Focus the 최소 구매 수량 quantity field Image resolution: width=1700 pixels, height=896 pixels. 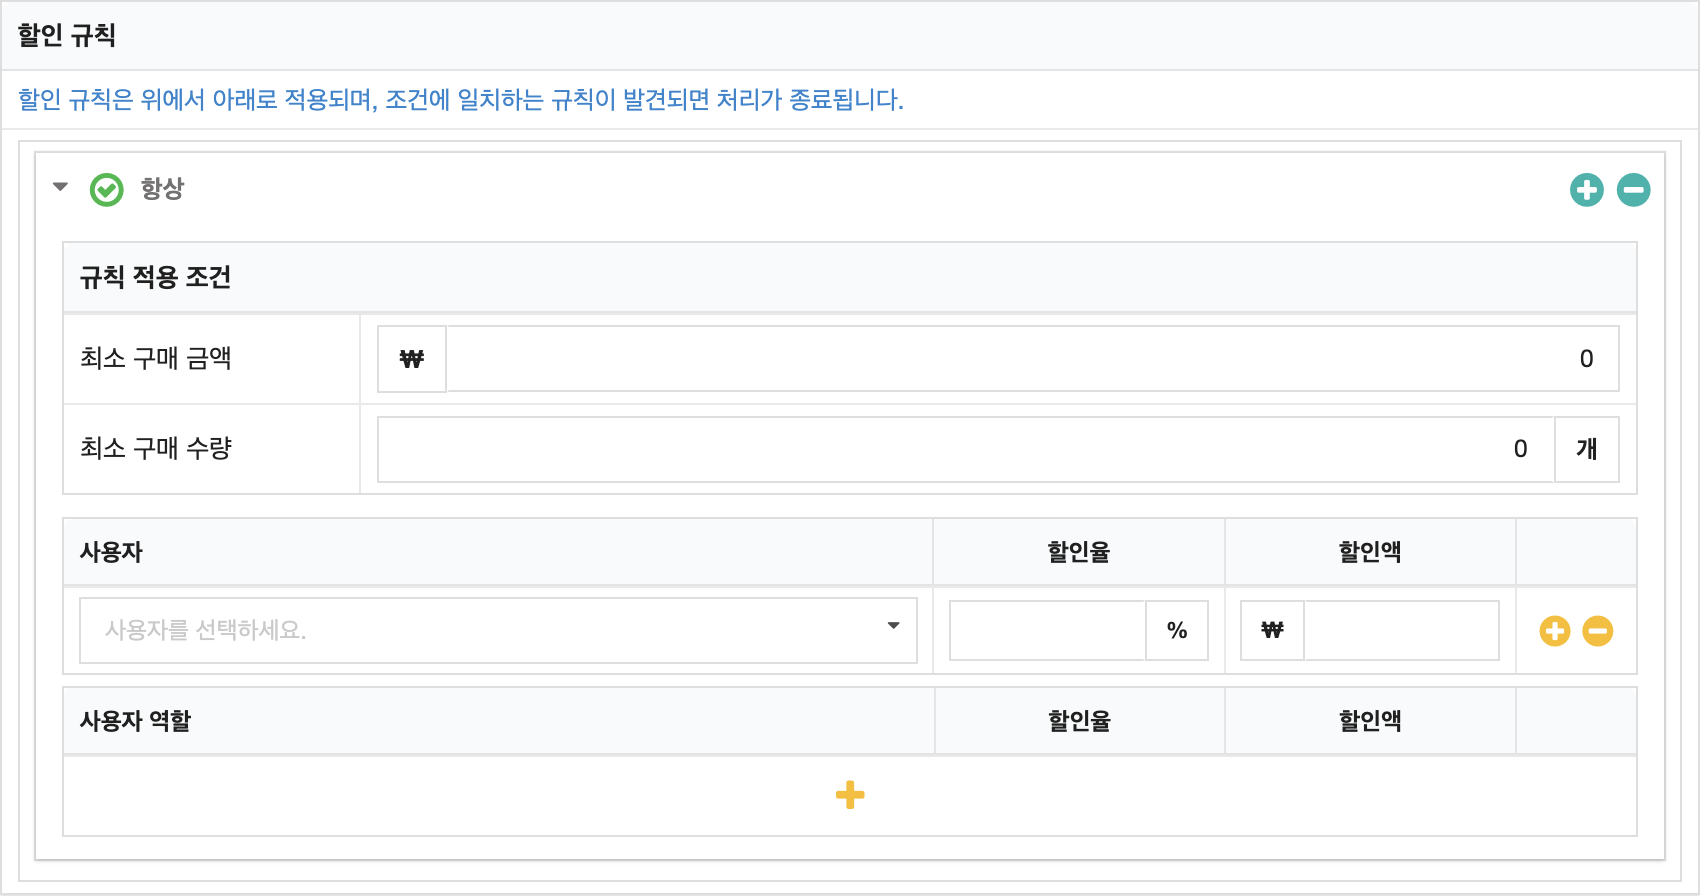[966, 449]
